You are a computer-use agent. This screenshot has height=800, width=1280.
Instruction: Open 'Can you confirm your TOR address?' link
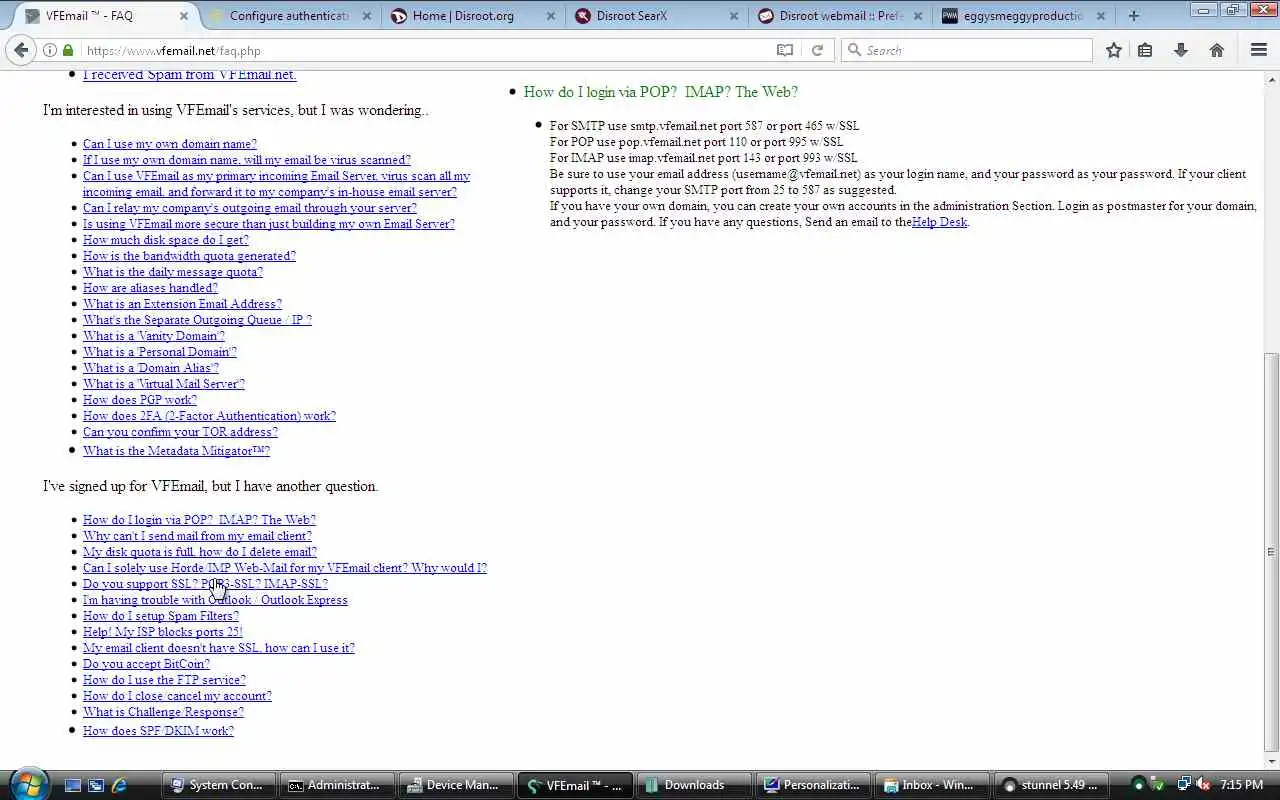click(x=180, y=432)
